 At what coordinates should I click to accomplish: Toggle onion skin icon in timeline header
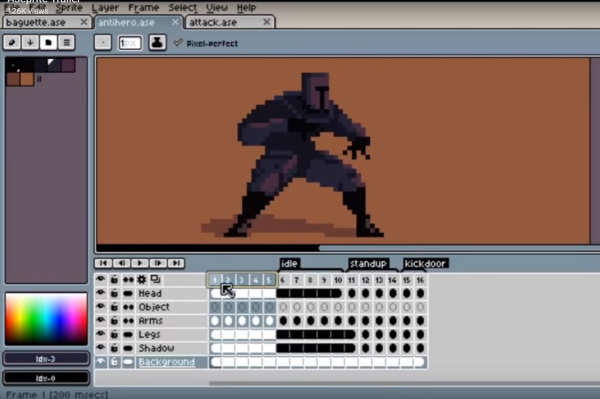point(155,280)
